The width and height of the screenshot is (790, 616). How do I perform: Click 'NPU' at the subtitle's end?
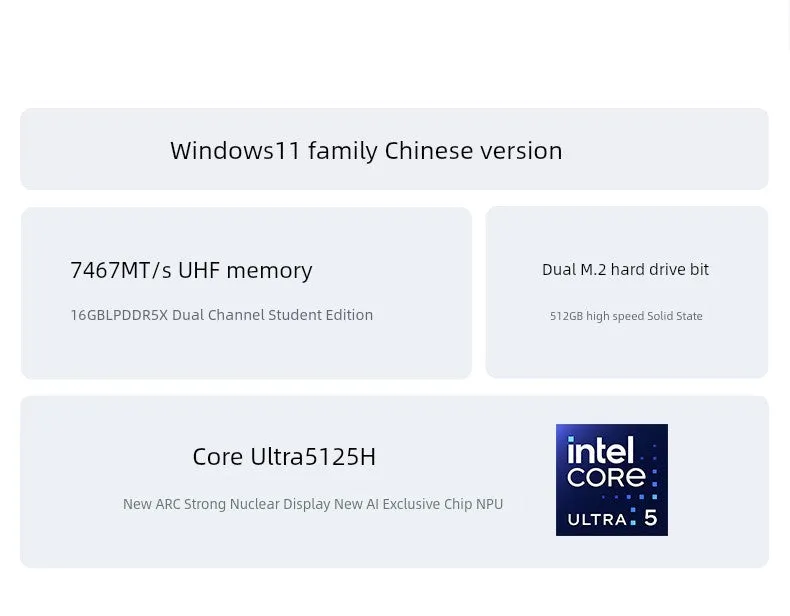click(x=489, y=504)
